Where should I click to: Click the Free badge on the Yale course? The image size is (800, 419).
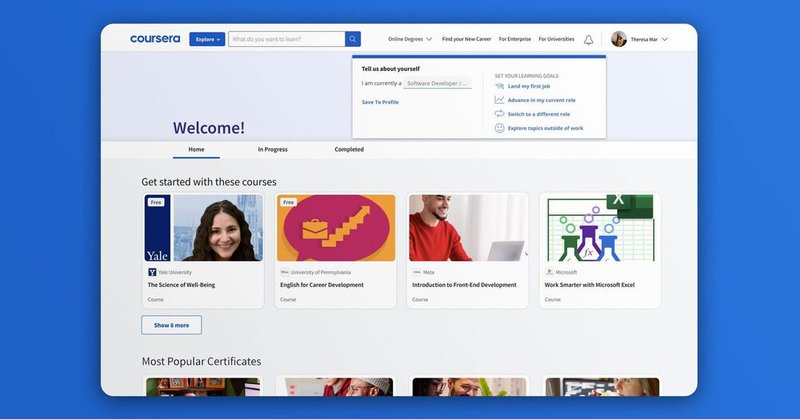(156, 202)
